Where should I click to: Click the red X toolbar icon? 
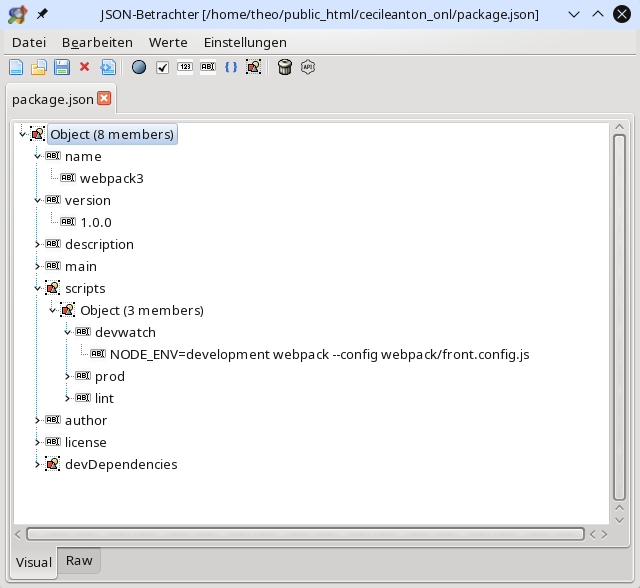84,67
